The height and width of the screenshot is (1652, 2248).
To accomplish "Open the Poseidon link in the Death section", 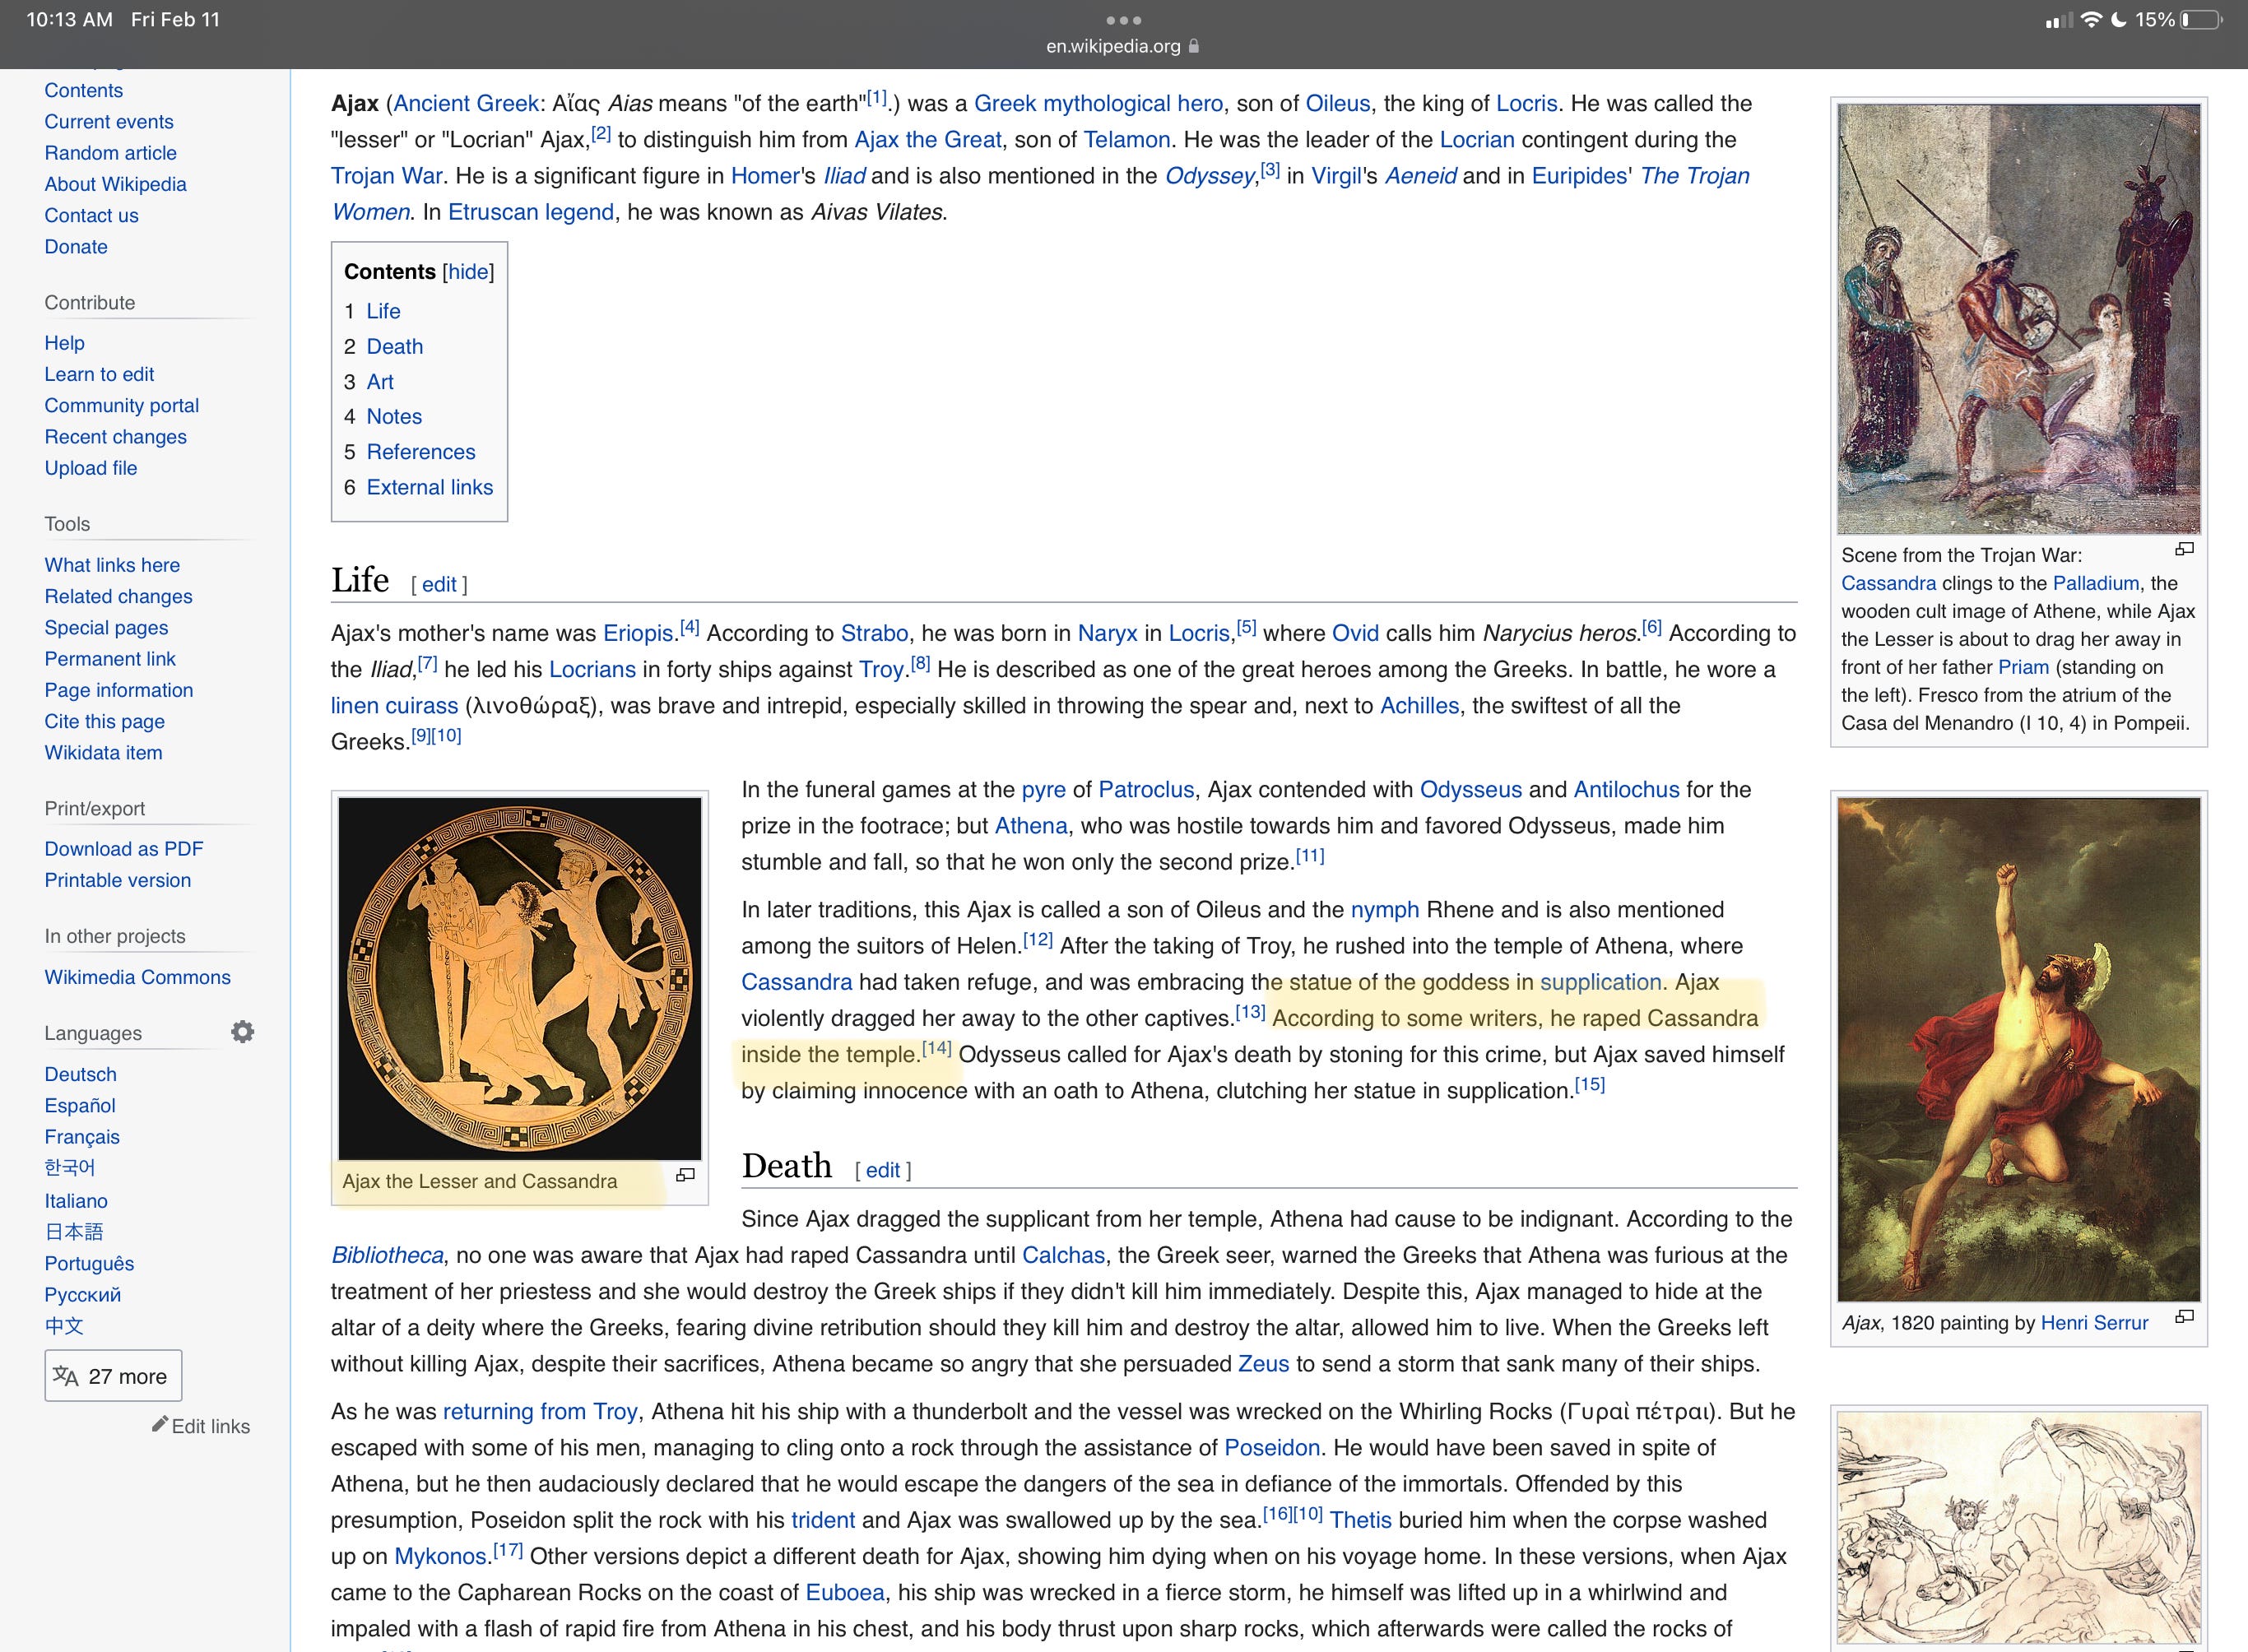I will point(1272,1448).
